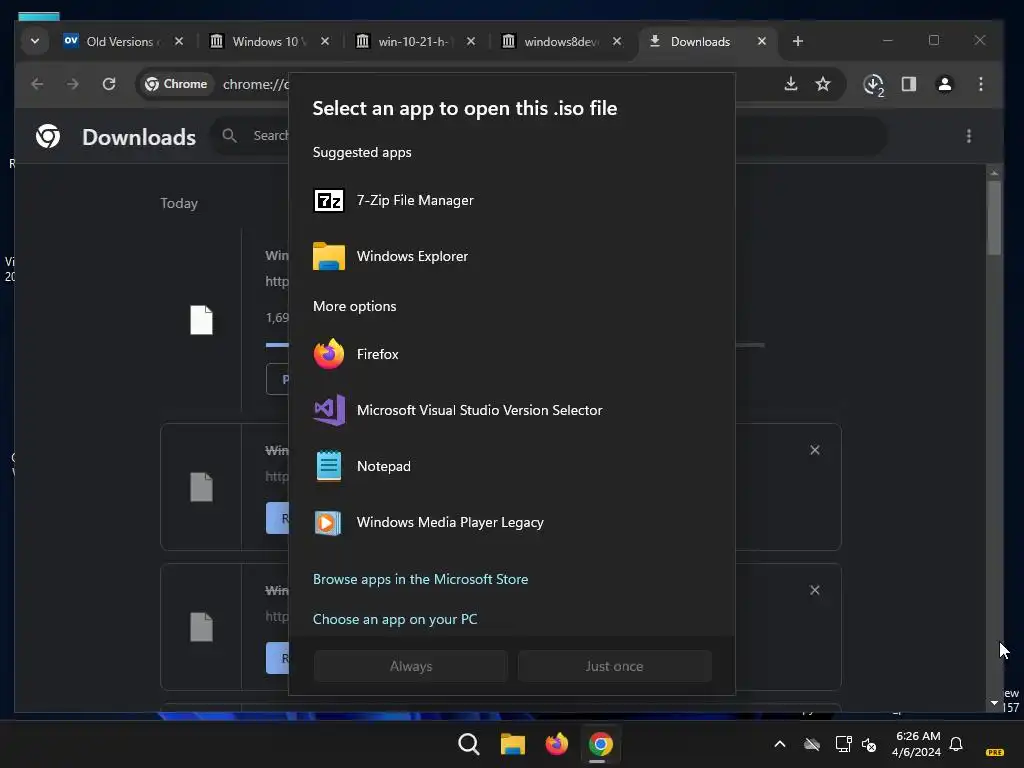Click the in-progress download file icon
Image resolution: width=1024 pixels, height=768 pixels.
pos(201,320)
